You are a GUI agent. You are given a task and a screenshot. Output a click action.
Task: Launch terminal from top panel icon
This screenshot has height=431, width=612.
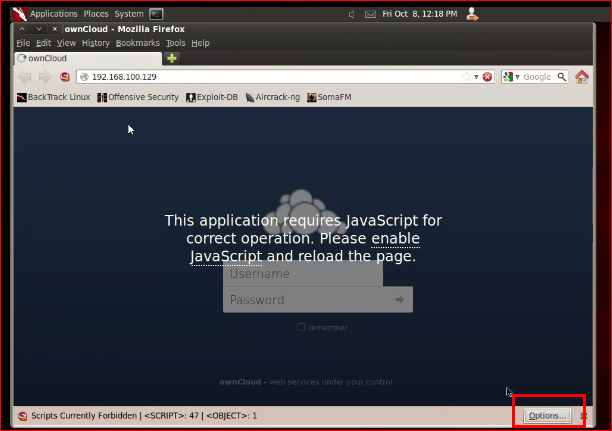156,14
